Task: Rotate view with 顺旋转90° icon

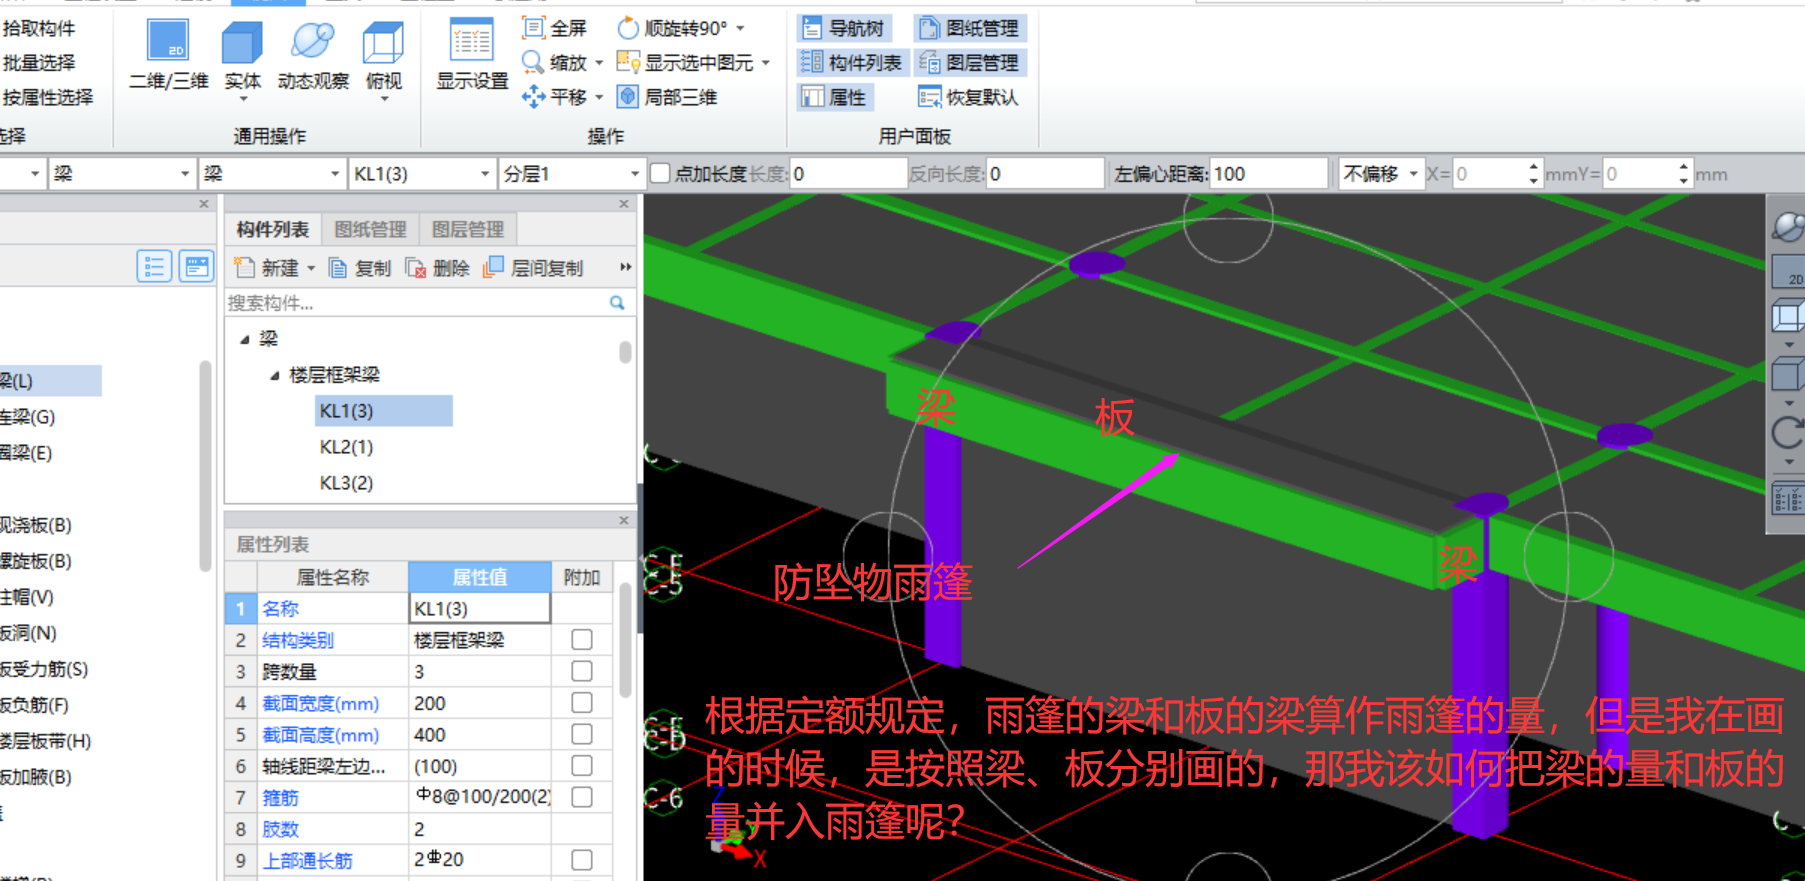Action: pyautogui.click(x=628, y=28)
